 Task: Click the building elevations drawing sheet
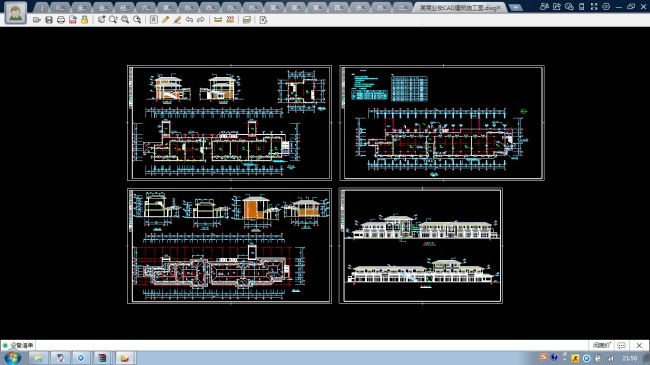[421, 246]
